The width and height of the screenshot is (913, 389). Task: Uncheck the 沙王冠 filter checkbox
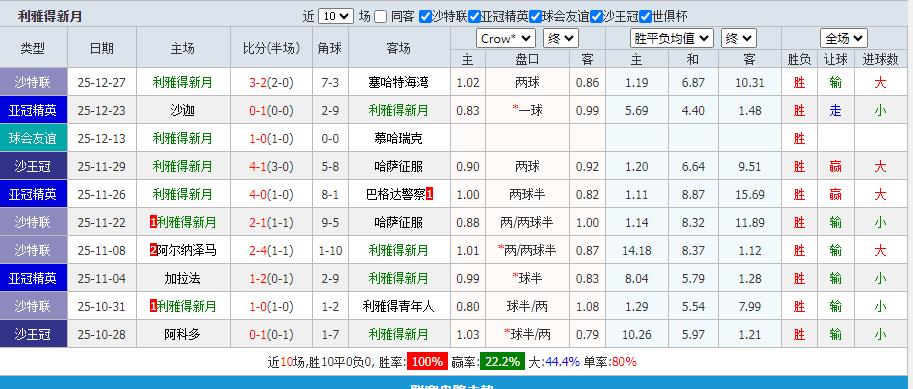tap(596, 16)
